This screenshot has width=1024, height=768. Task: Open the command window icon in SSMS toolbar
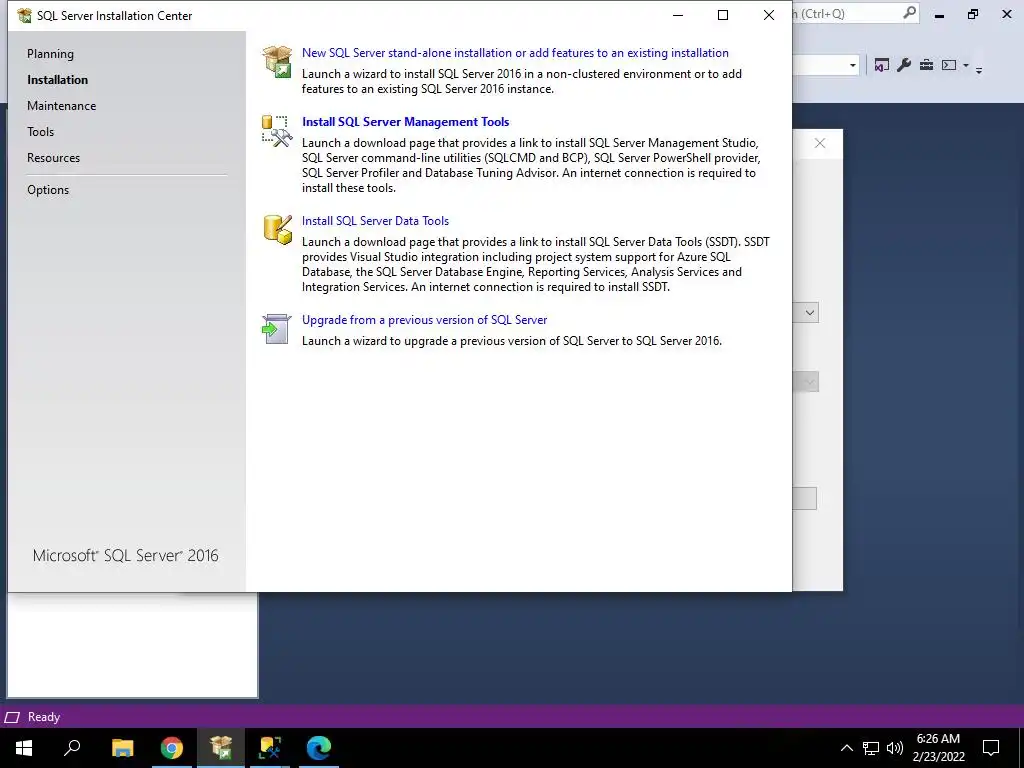point(950,65)
